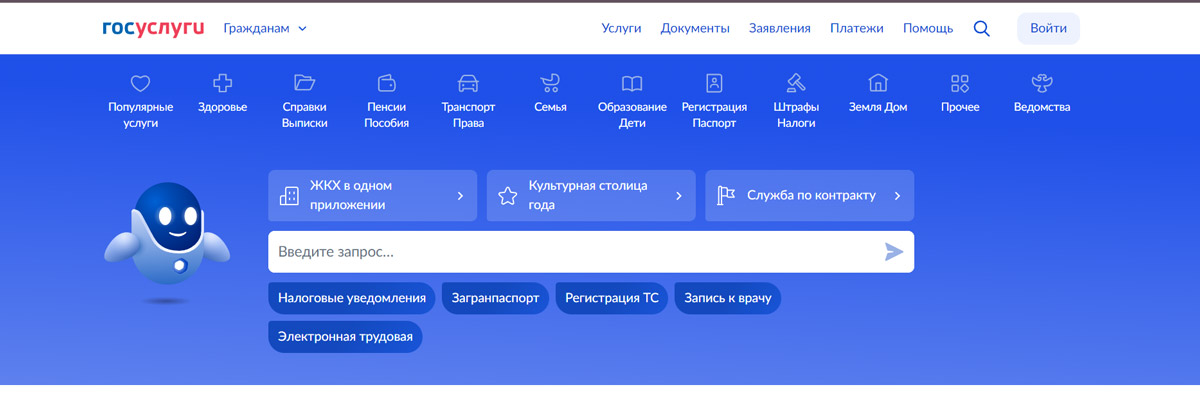Click the send arrow in search field
Image resolution: width=1200 pixels, height=413 pixels.
point(894,252)
